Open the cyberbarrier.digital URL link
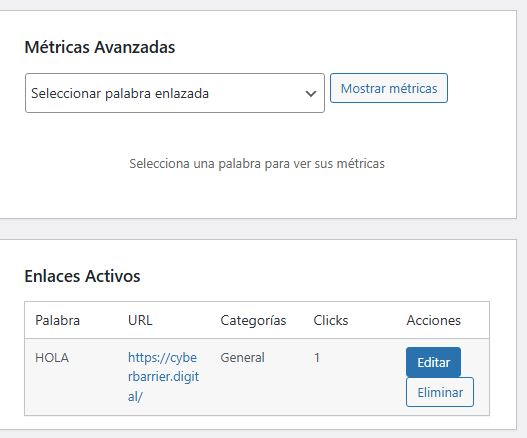Image resolution: width=527 pixels, height=438 pixels. pyautogui.click(x=163, y=377)
